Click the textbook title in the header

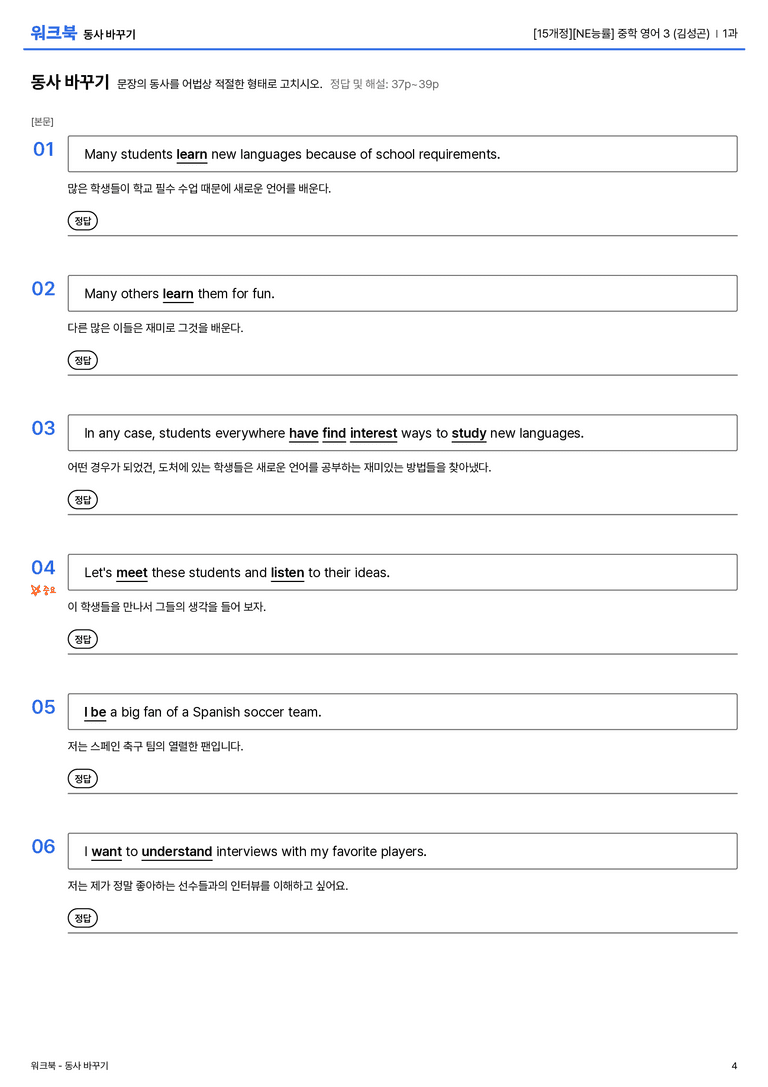[621, 33]
